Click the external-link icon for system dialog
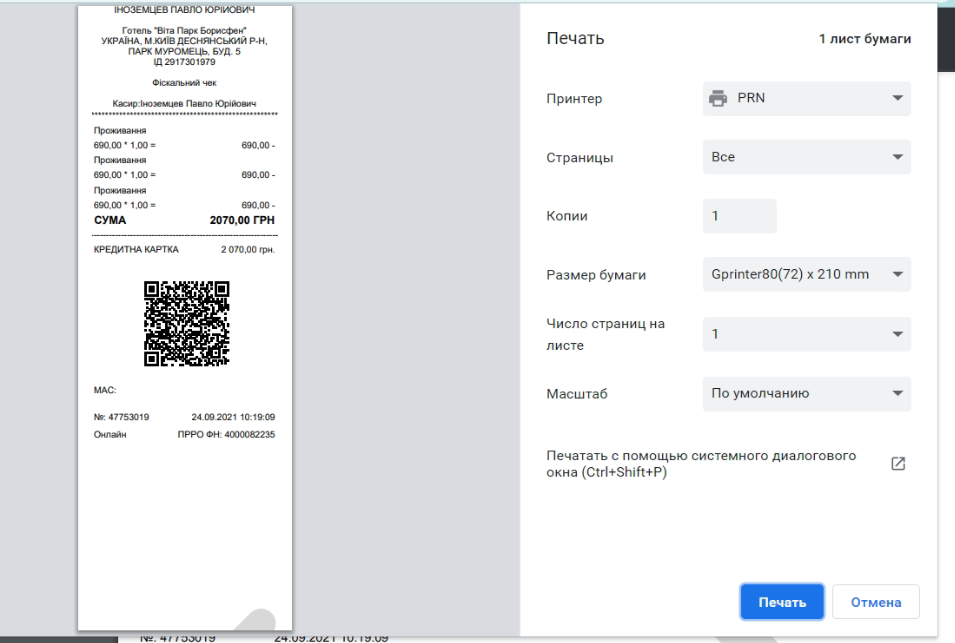Viewport: 955px width, 643px height. 897,464
